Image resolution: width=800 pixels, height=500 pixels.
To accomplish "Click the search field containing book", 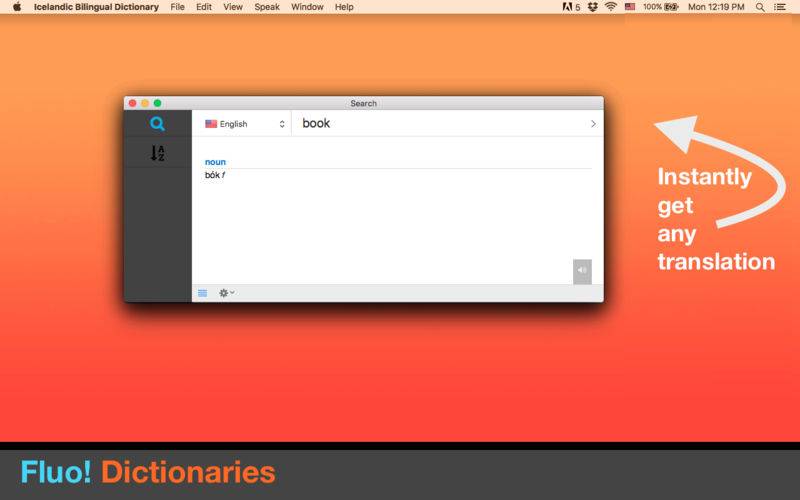I will point(439,123).
